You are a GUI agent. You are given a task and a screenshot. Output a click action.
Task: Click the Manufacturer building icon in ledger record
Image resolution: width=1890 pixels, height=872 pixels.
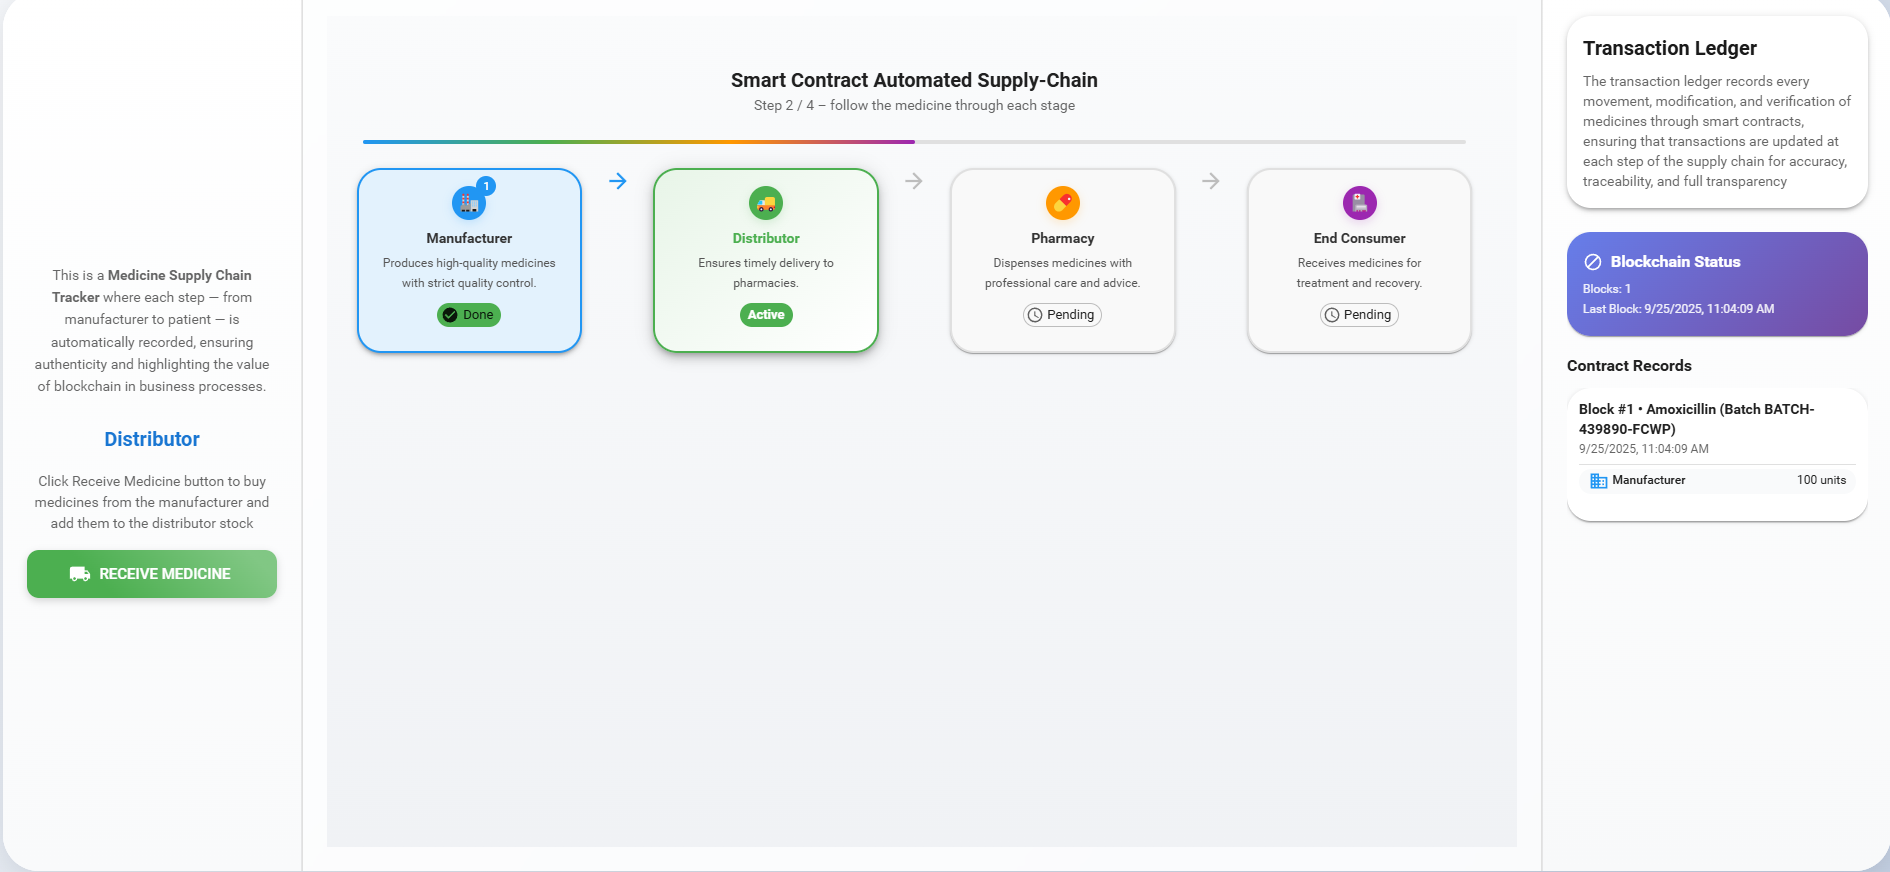tap(1599, 481)
